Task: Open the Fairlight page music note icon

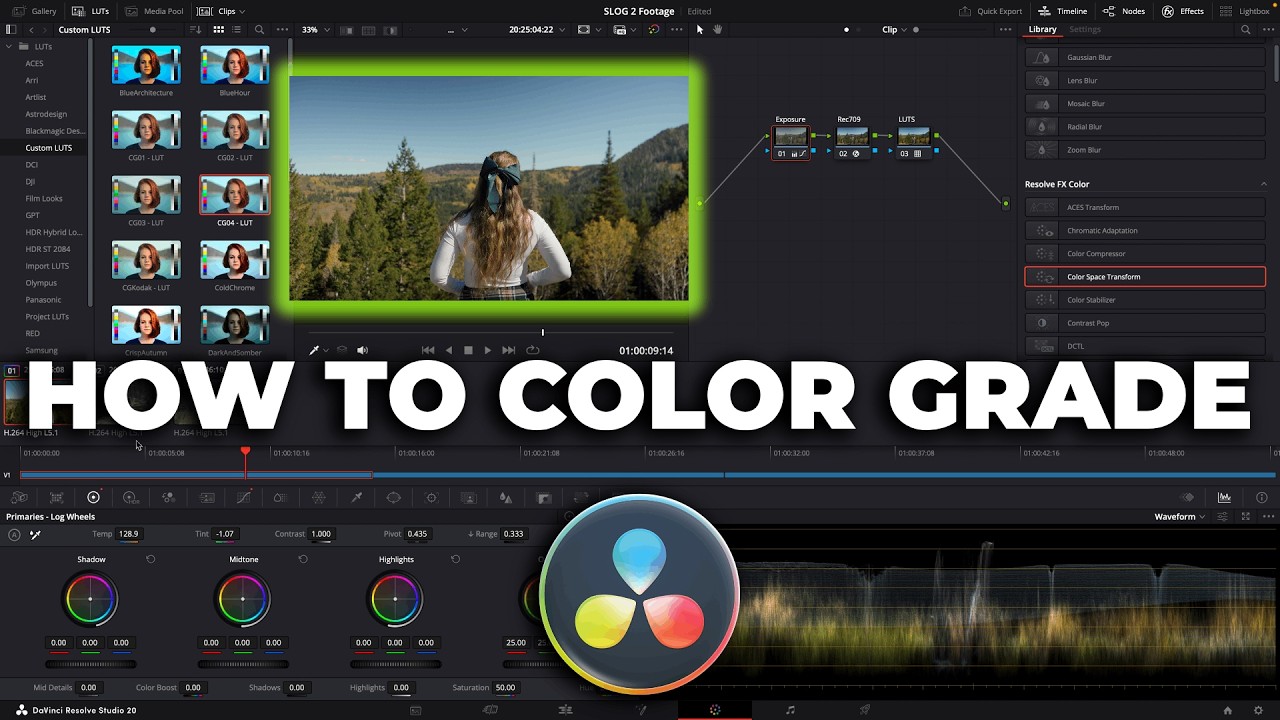Action: 790,710
